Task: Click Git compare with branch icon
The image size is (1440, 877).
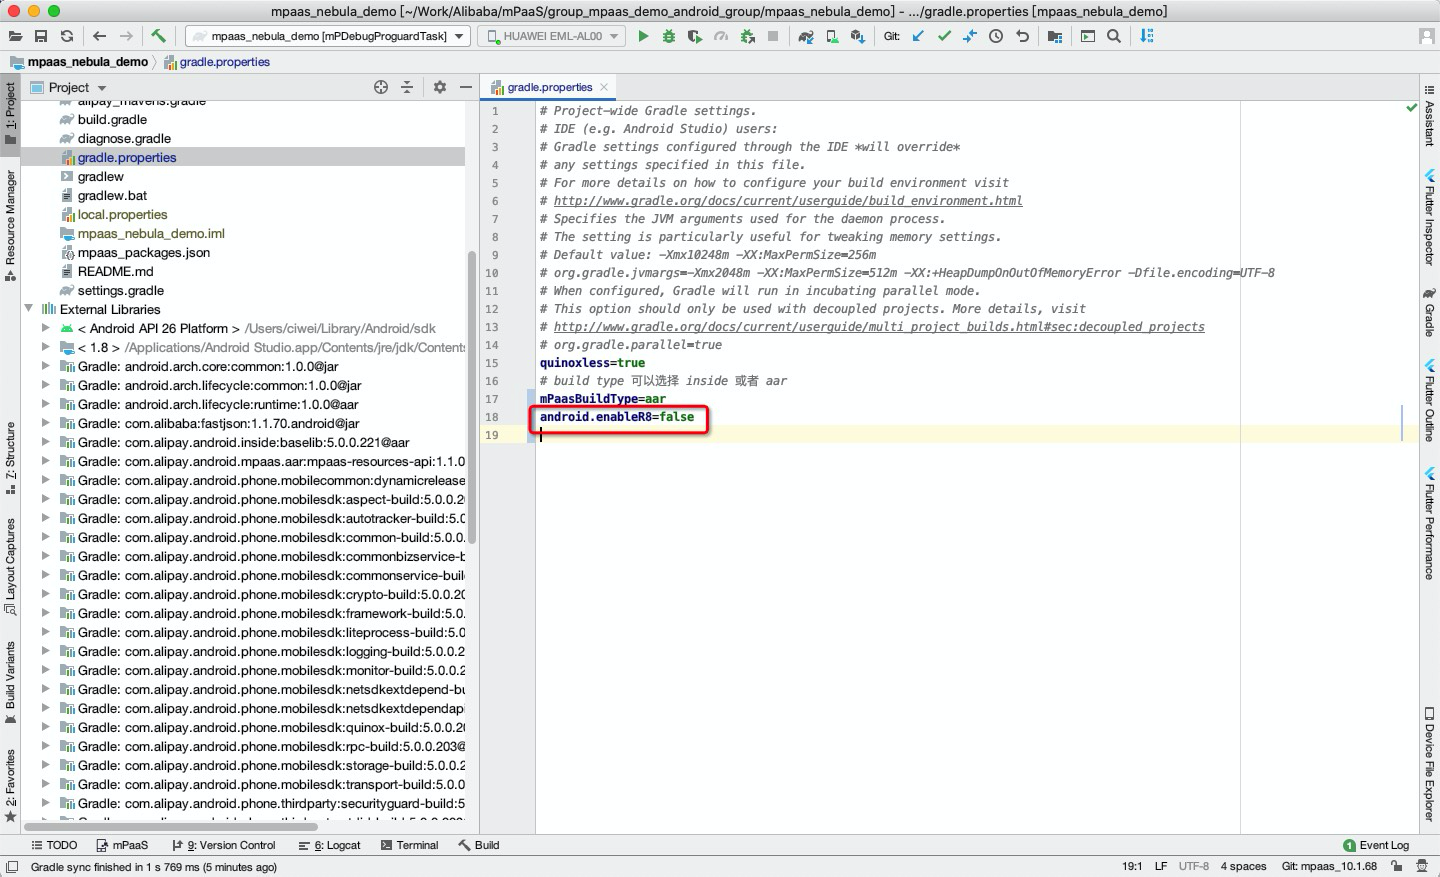Action: 970,36
